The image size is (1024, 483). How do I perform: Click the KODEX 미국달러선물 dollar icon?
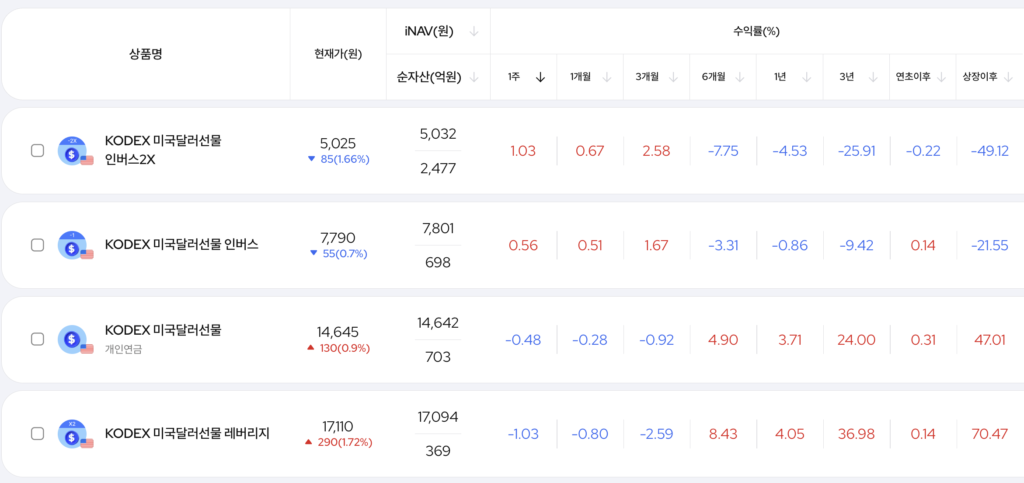(73, 339)
